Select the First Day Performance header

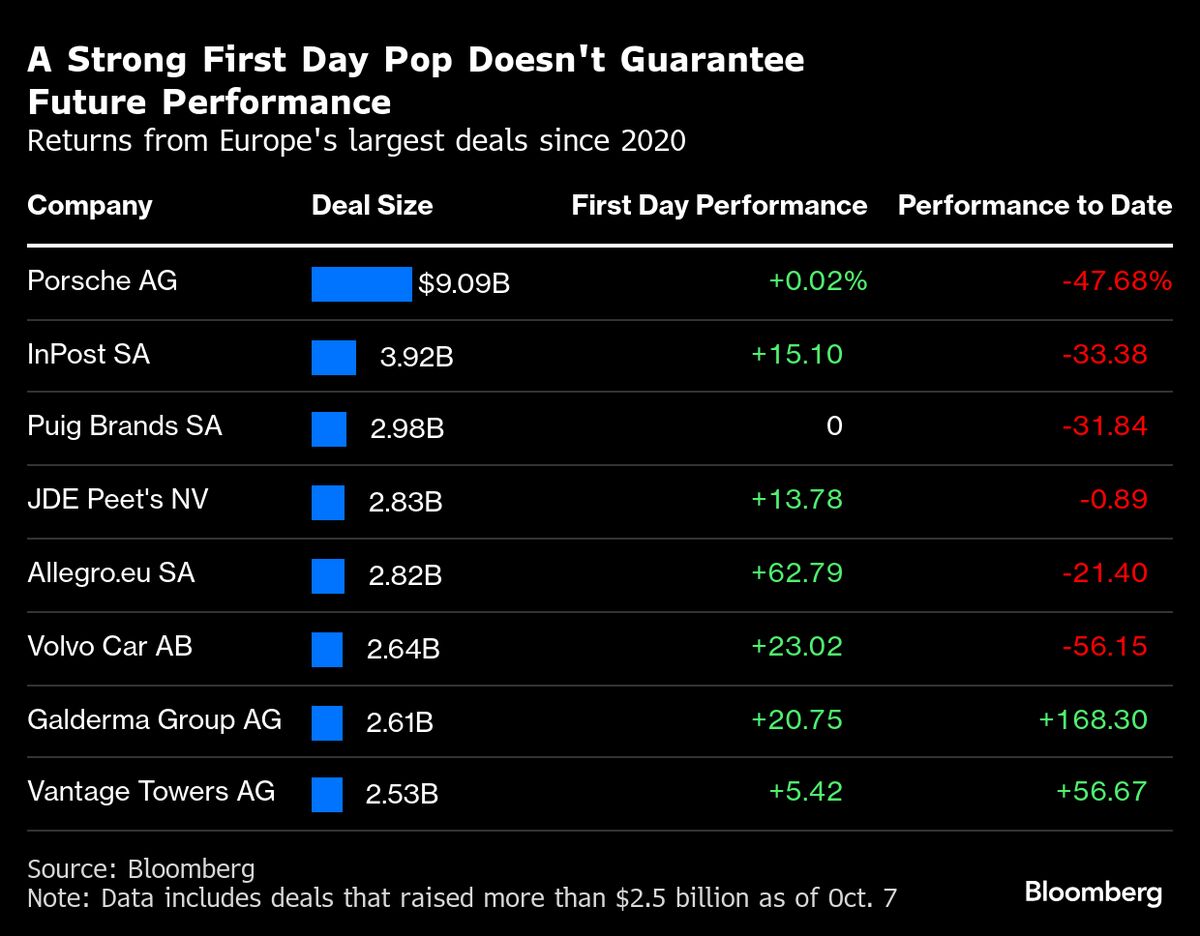pos(719,206)
